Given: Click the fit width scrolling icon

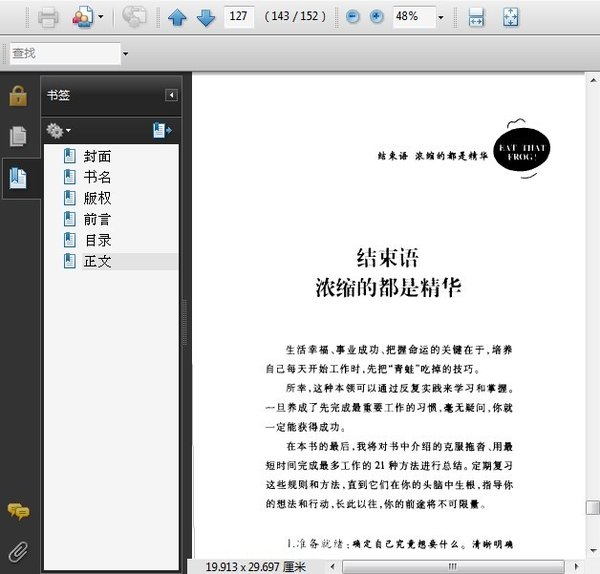Looking at the screenshot, I should (477, 17).
